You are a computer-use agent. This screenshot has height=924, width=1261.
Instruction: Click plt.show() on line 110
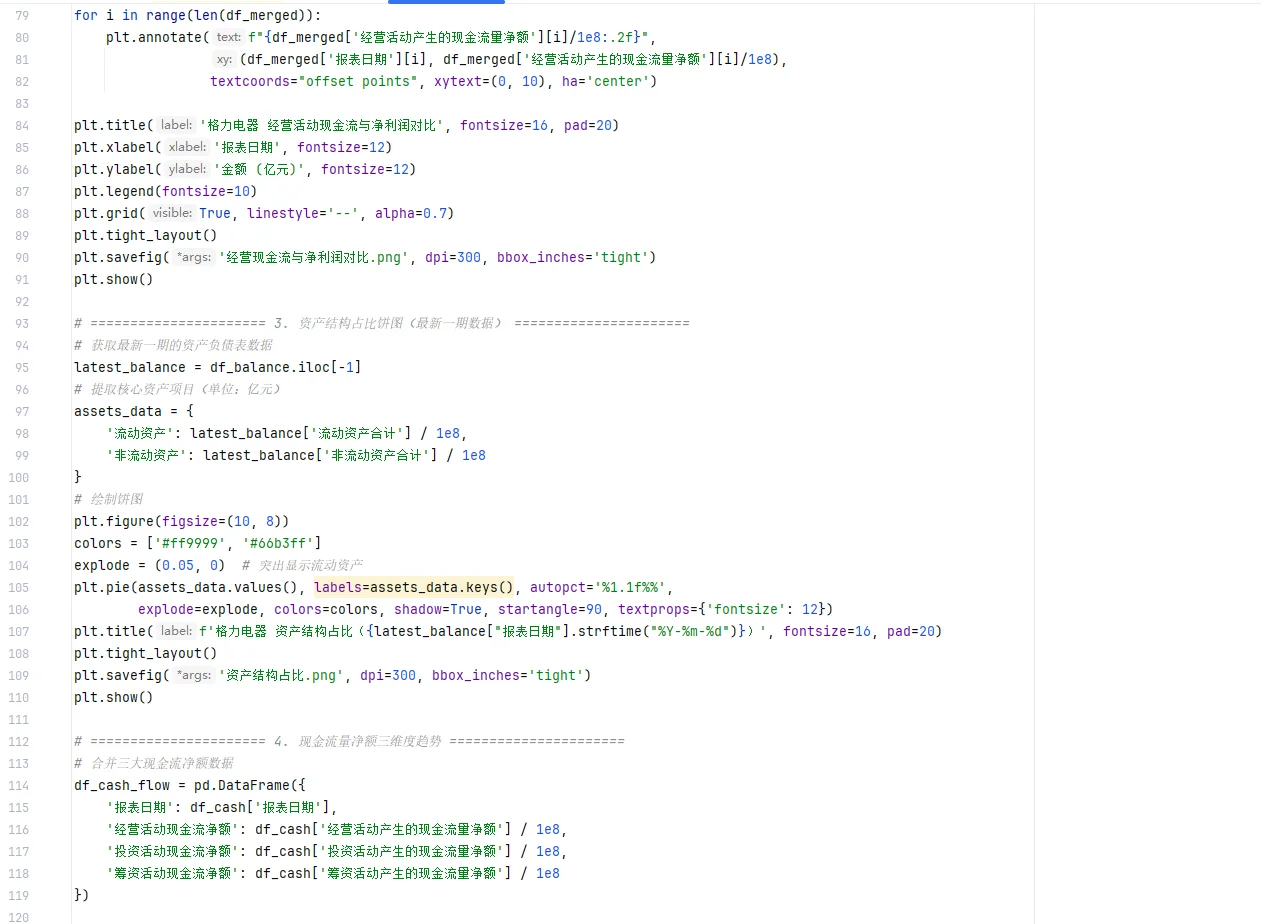coord(114,698)
